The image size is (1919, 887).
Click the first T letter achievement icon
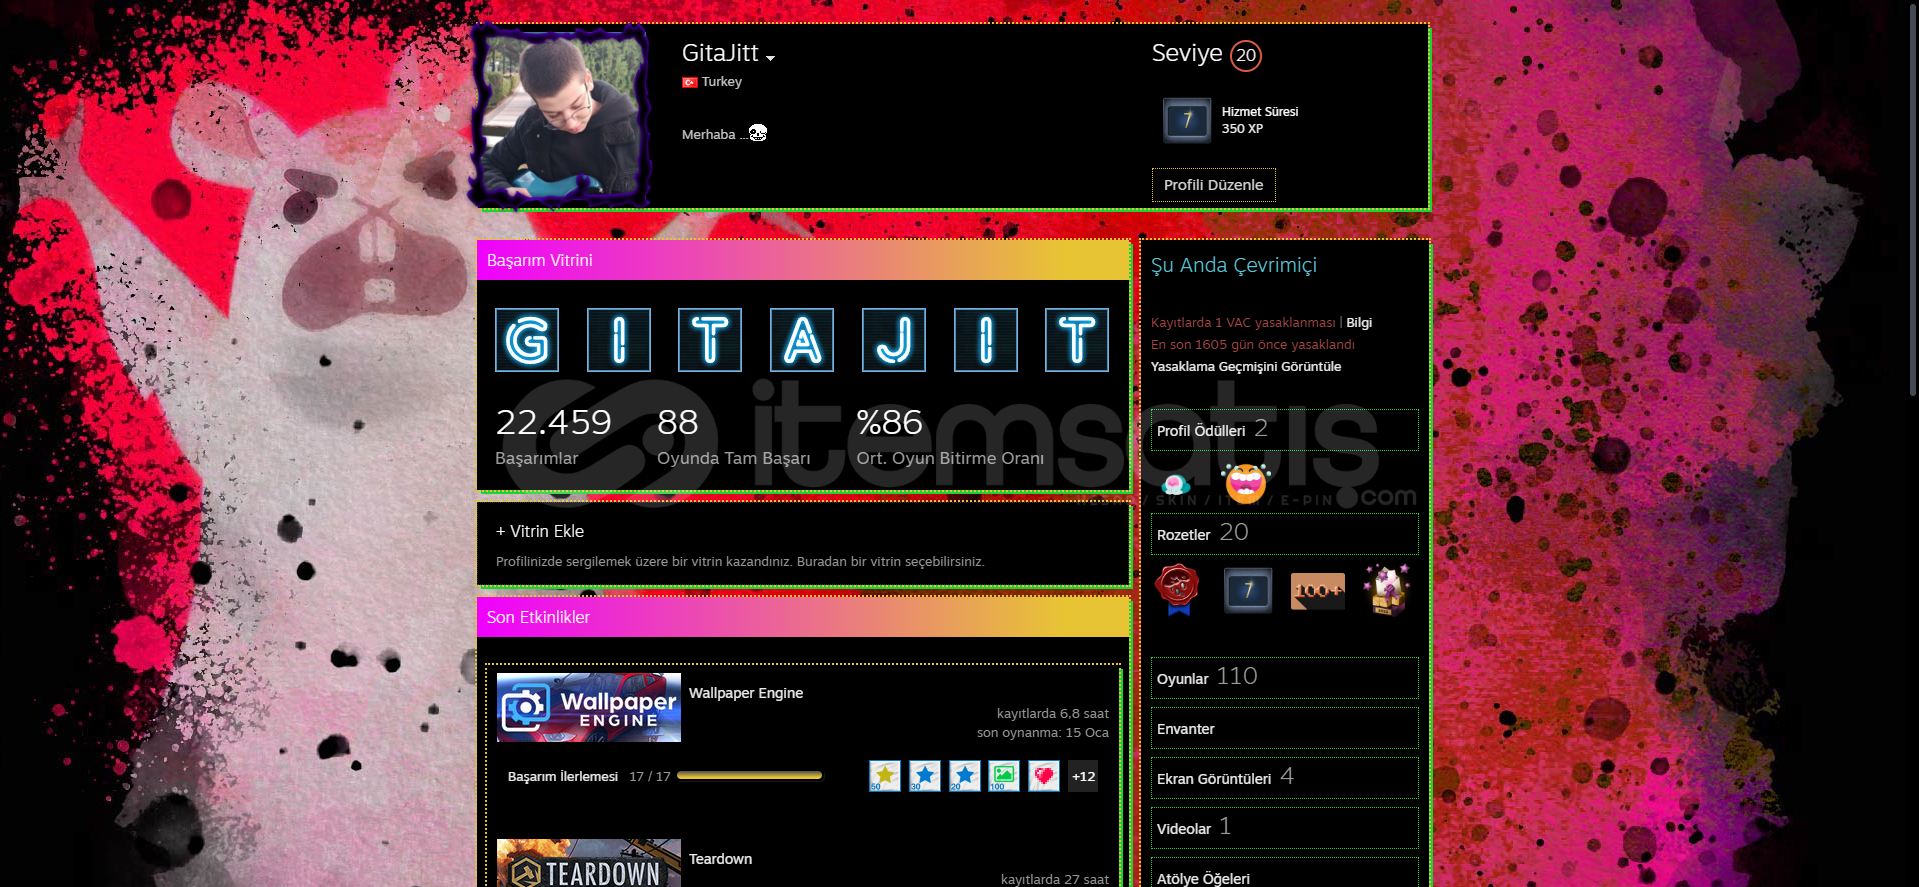710,340
